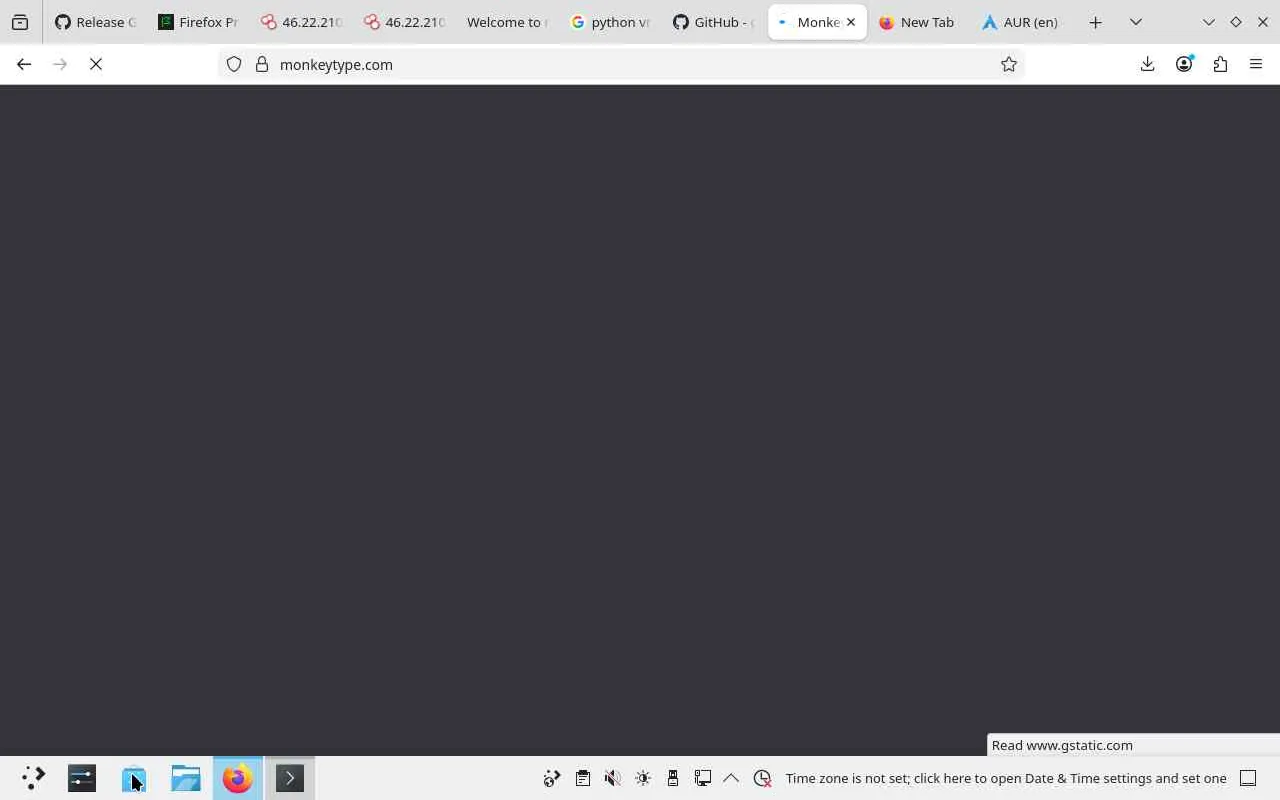The width and height of the screenshot is (1280, 800).
Task: Switch to the Firefox Pr tab
Action: pyautogui.click(x=198, y=22)
